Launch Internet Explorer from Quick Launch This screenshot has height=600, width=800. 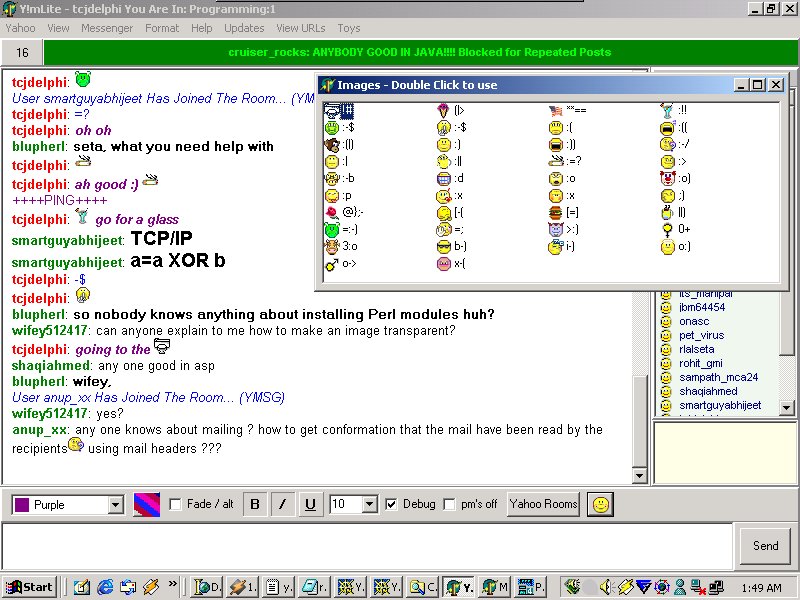105,587
